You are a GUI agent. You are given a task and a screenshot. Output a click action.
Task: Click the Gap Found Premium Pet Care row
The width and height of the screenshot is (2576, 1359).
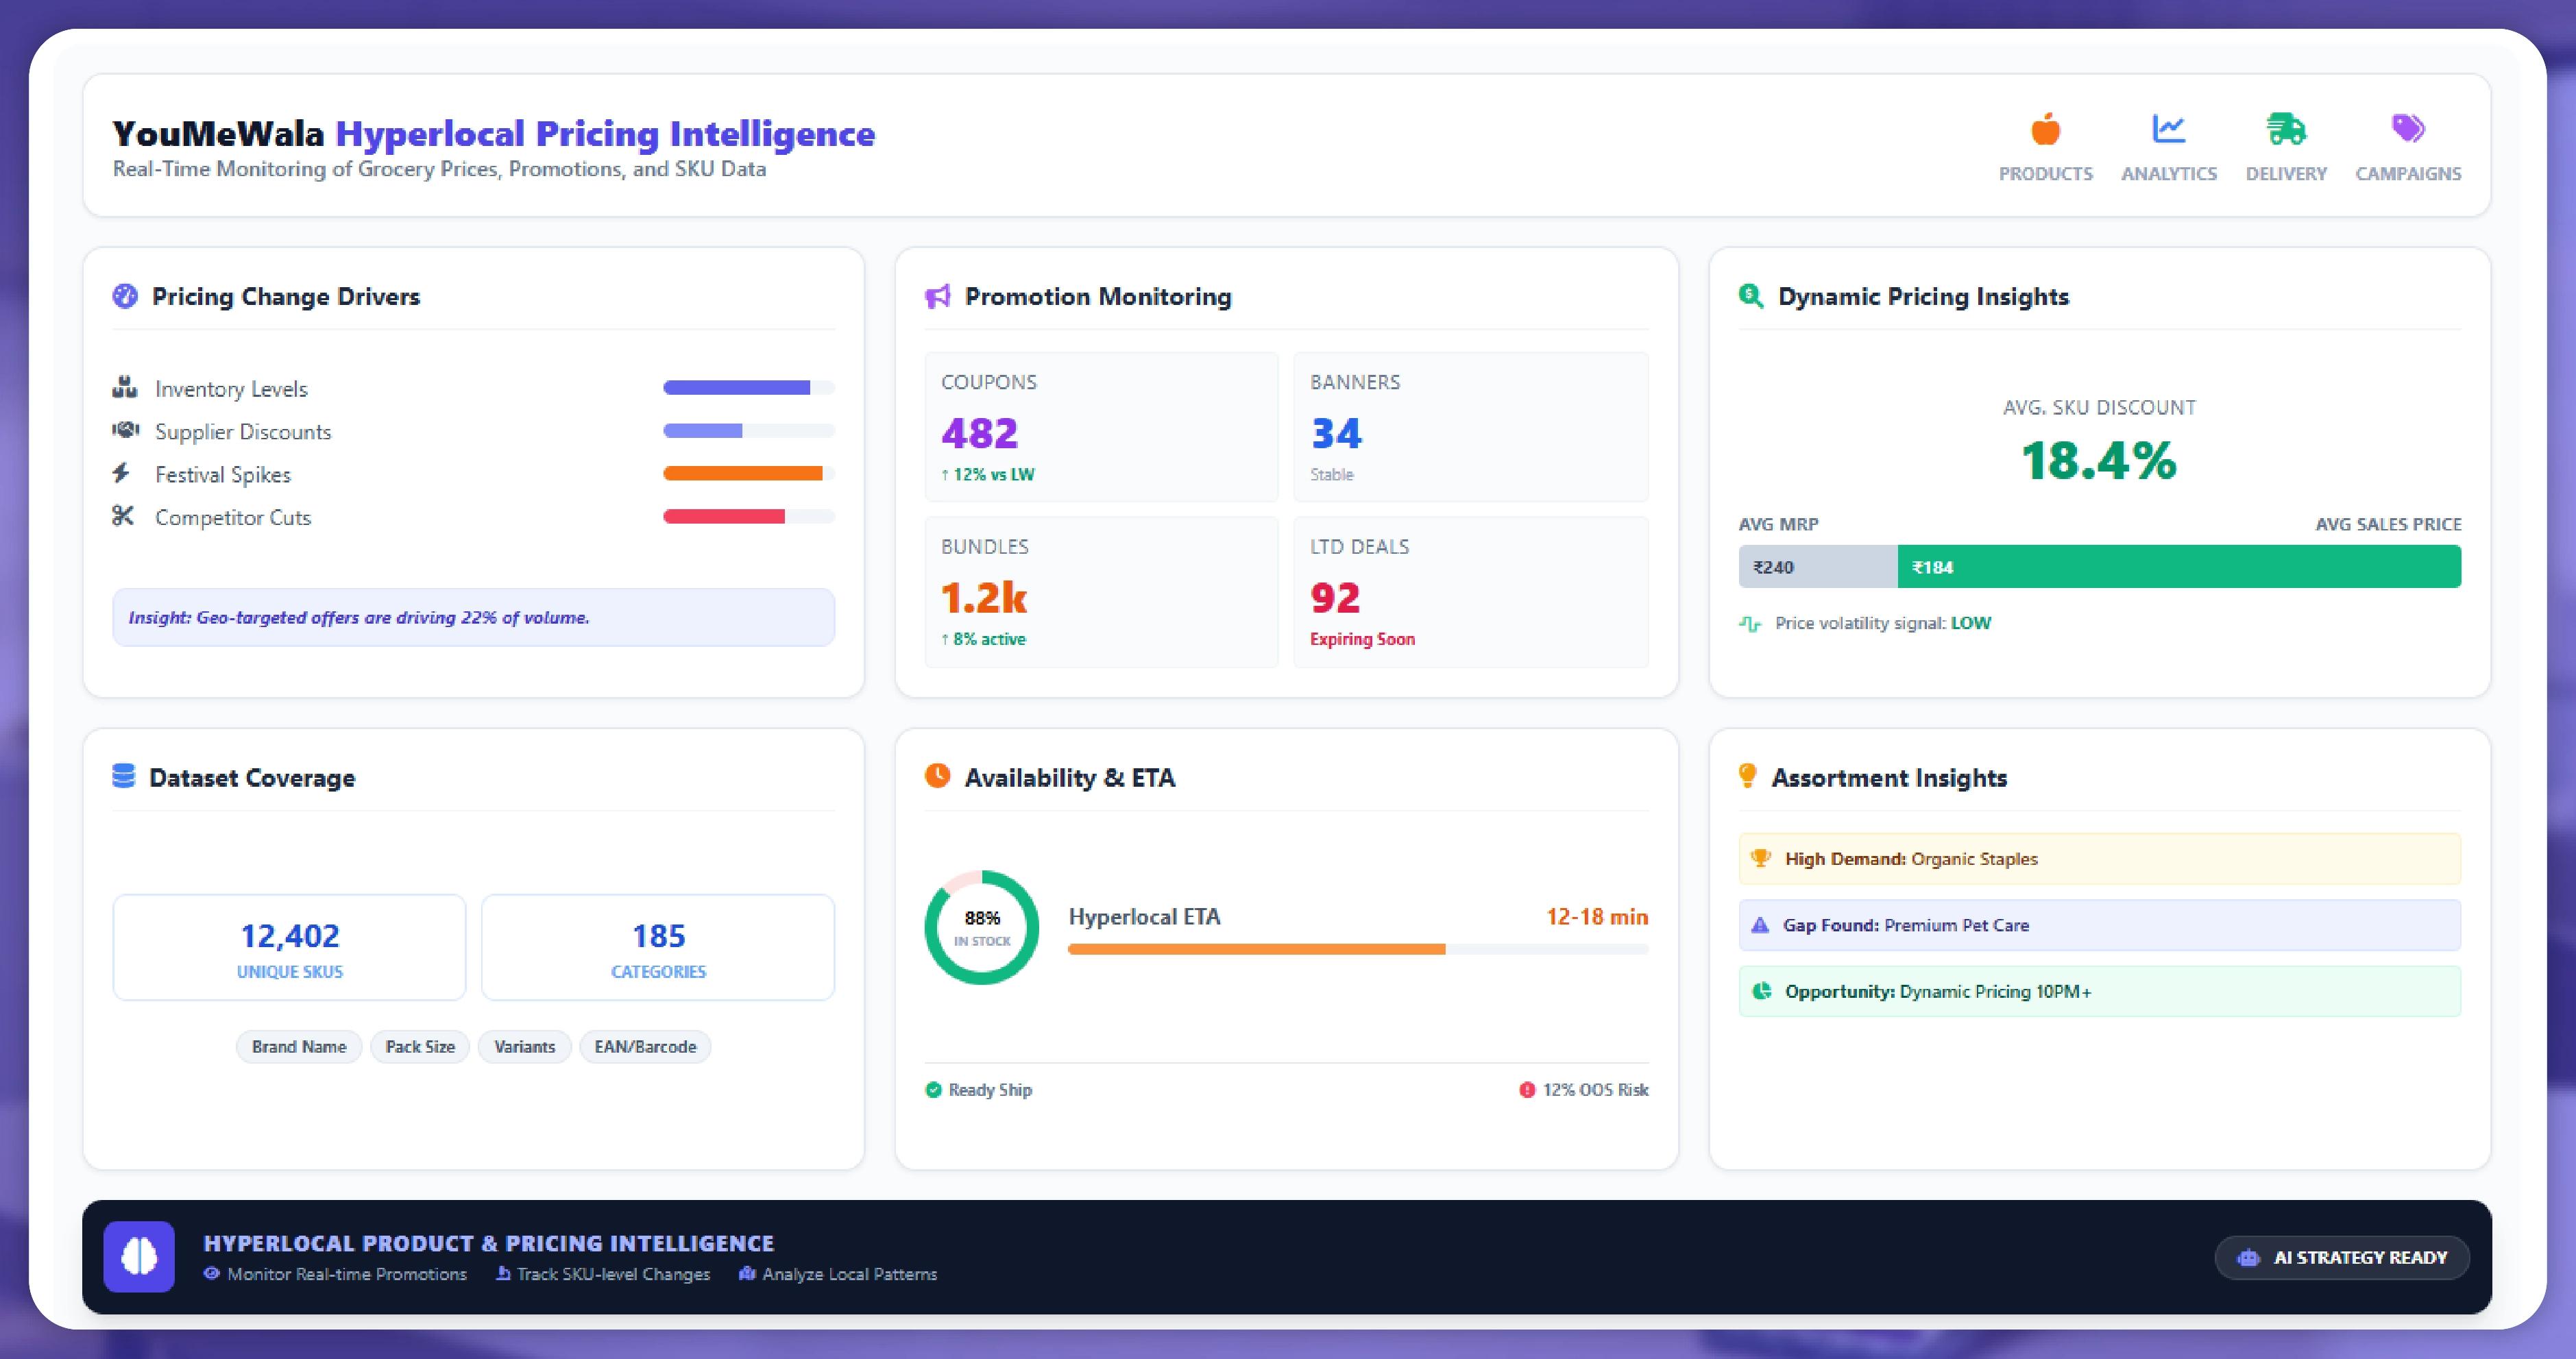(2099, 925)
